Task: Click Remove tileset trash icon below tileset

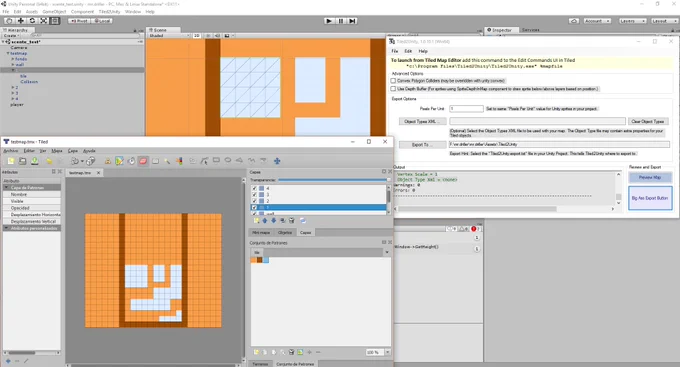Action: pyautogui.click(x=291, y=352)
